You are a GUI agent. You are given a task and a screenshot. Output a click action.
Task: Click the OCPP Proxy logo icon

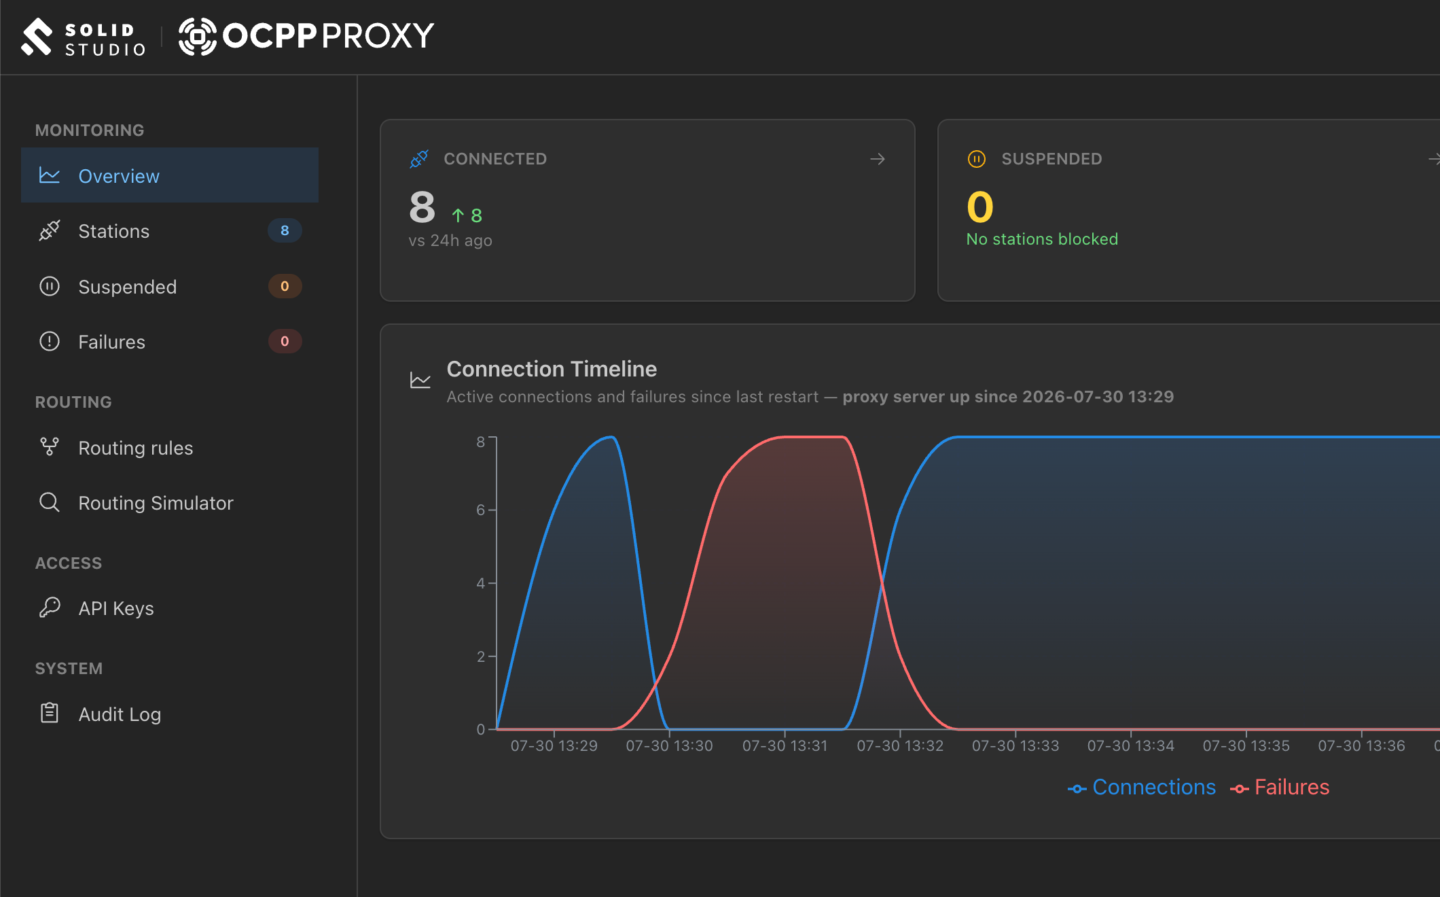pos(197,37)
